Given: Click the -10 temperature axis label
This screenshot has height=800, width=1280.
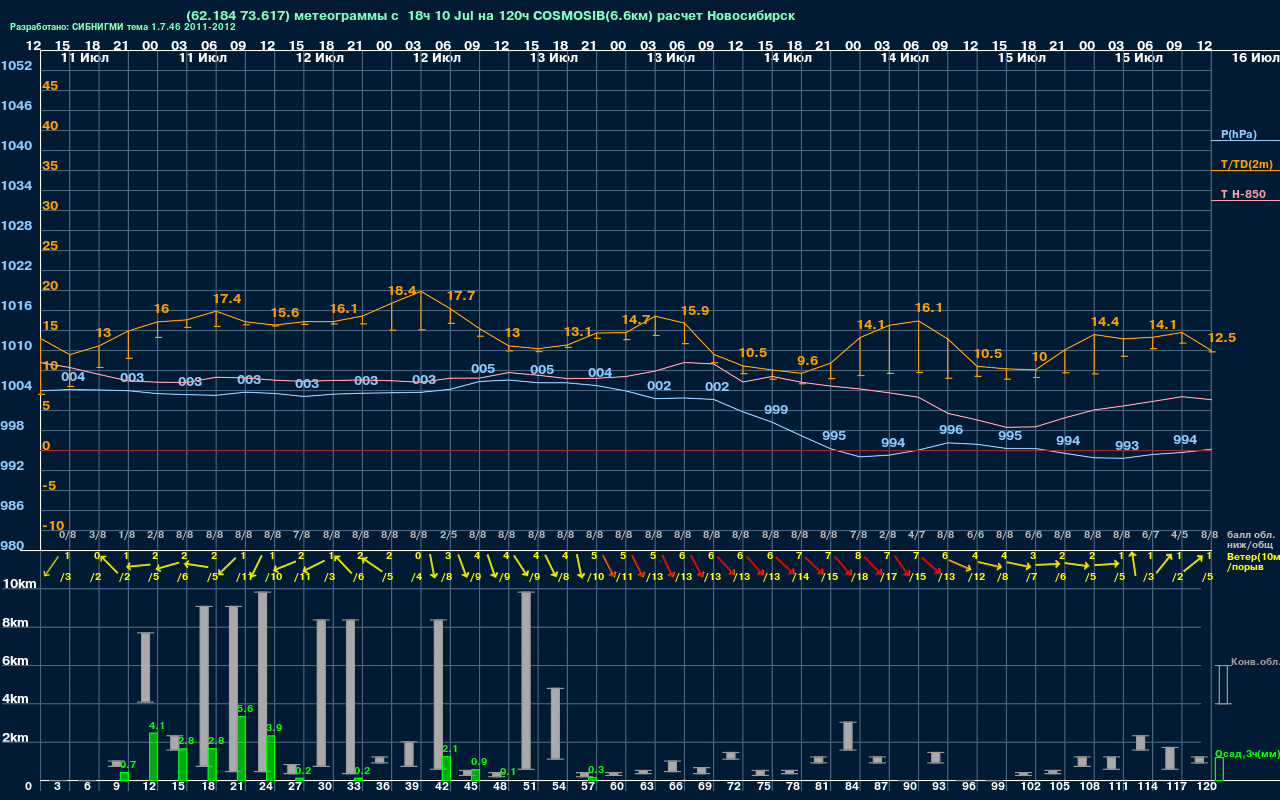Looking at the screenshot, I should tap(54, 526).
